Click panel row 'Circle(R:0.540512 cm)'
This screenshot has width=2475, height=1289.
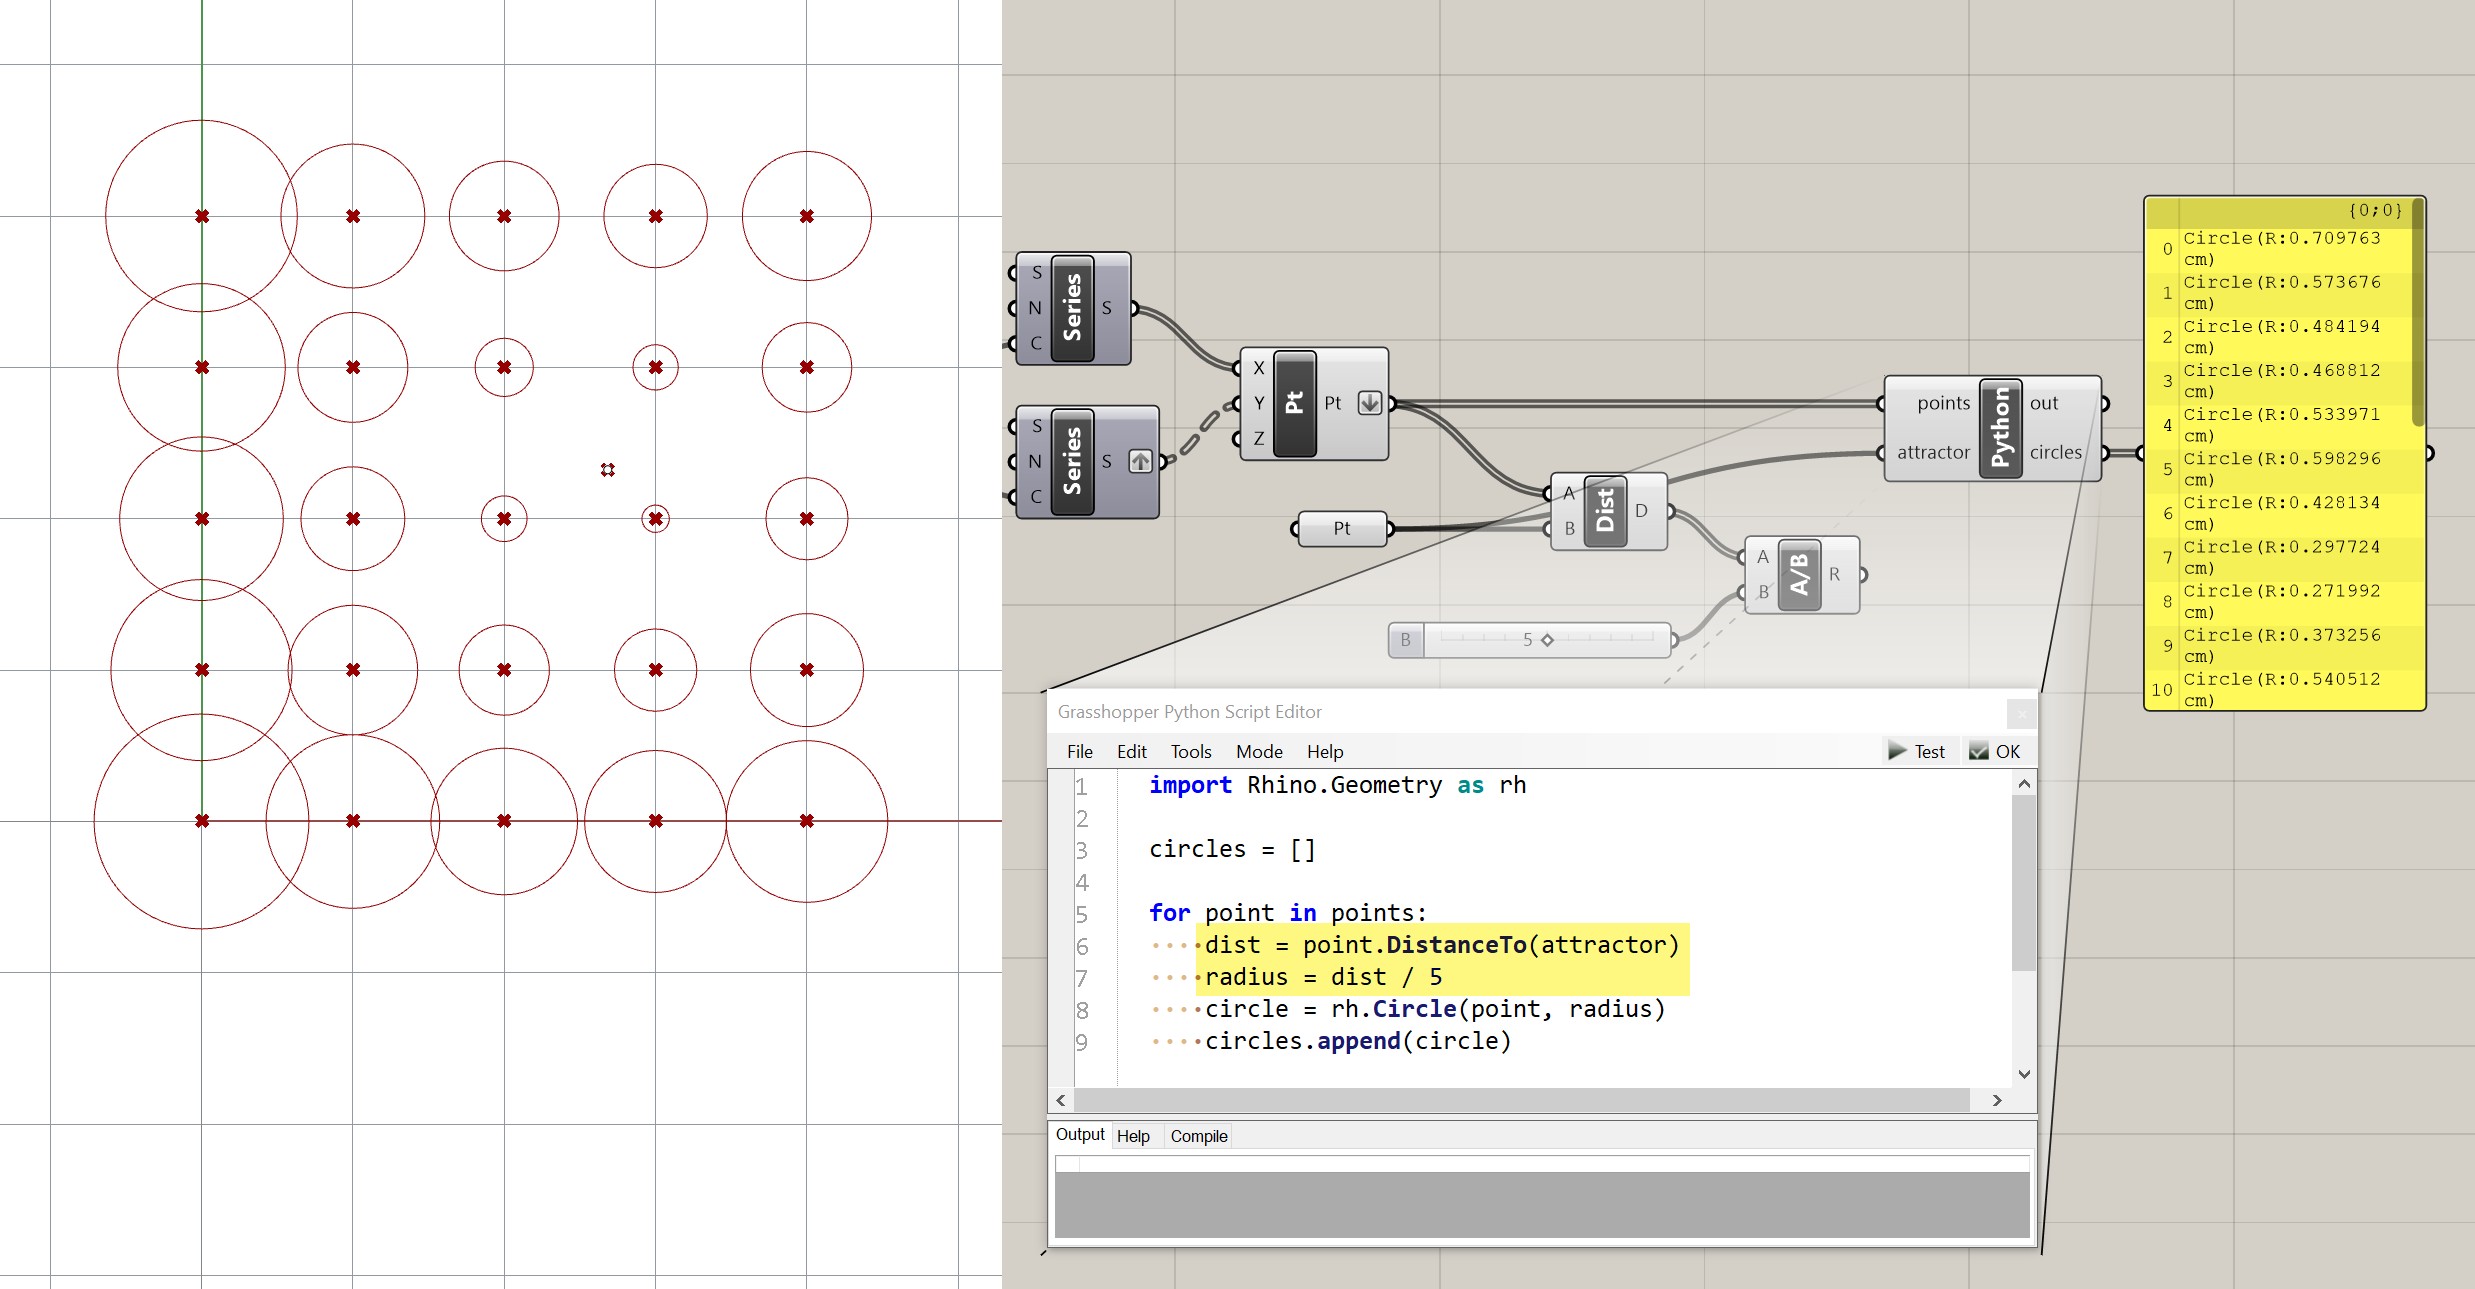point(2284,689)
